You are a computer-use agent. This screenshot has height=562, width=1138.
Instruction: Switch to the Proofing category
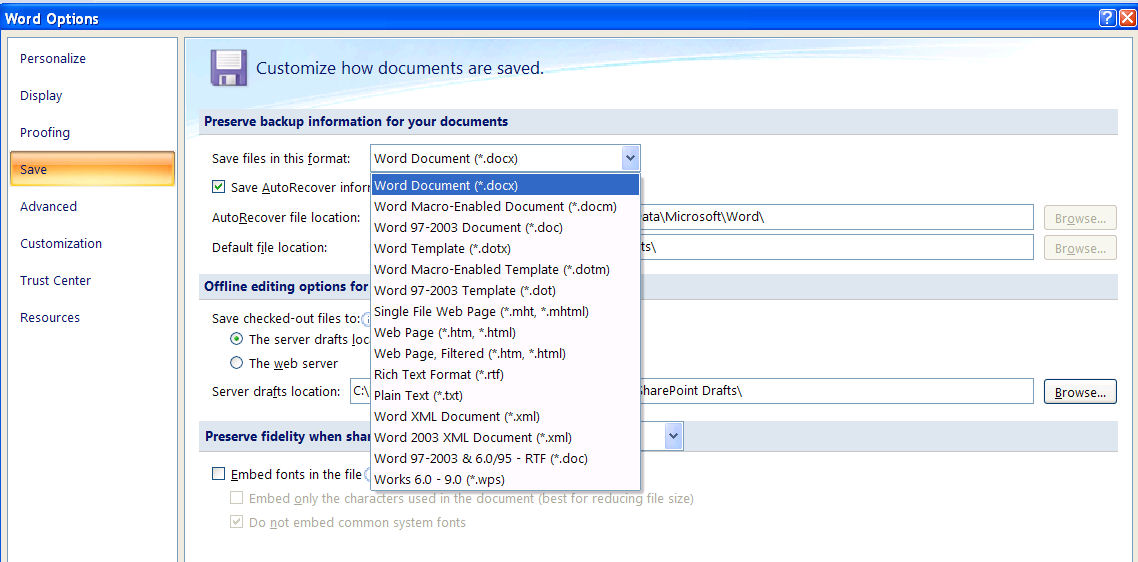point(45,133)
